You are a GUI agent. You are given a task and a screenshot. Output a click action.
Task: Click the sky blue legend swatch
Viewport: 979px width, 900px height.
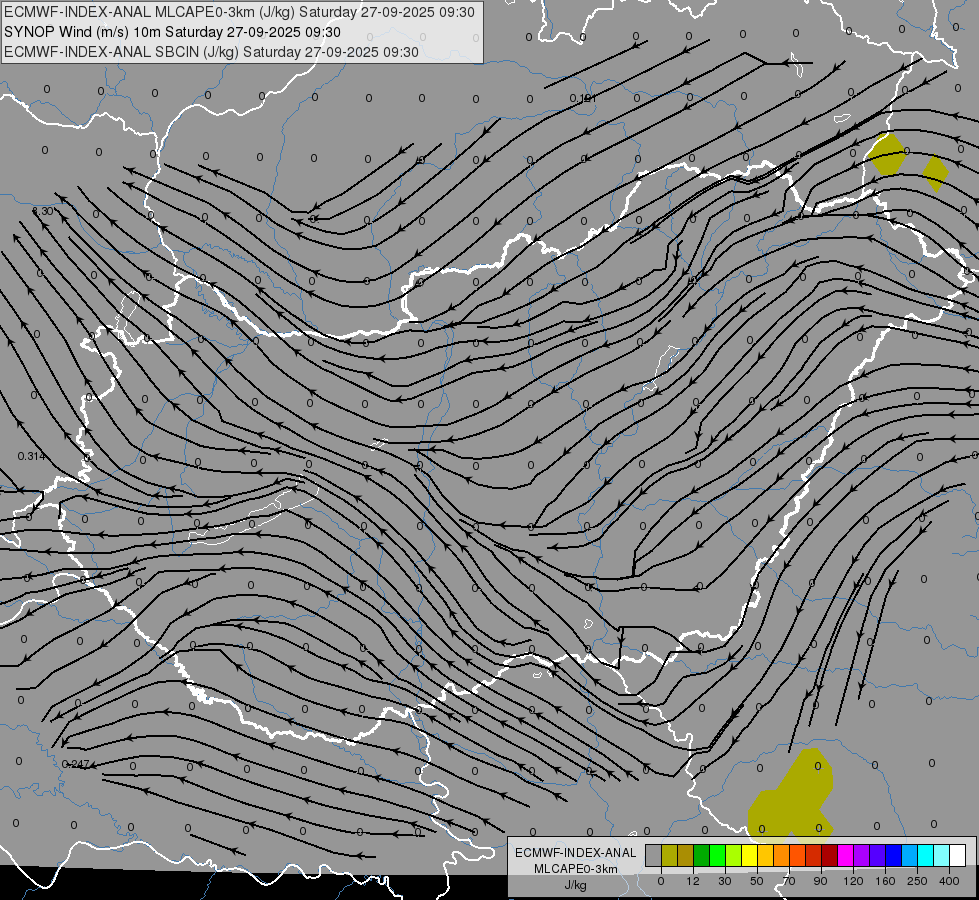(x=909, y=855)
